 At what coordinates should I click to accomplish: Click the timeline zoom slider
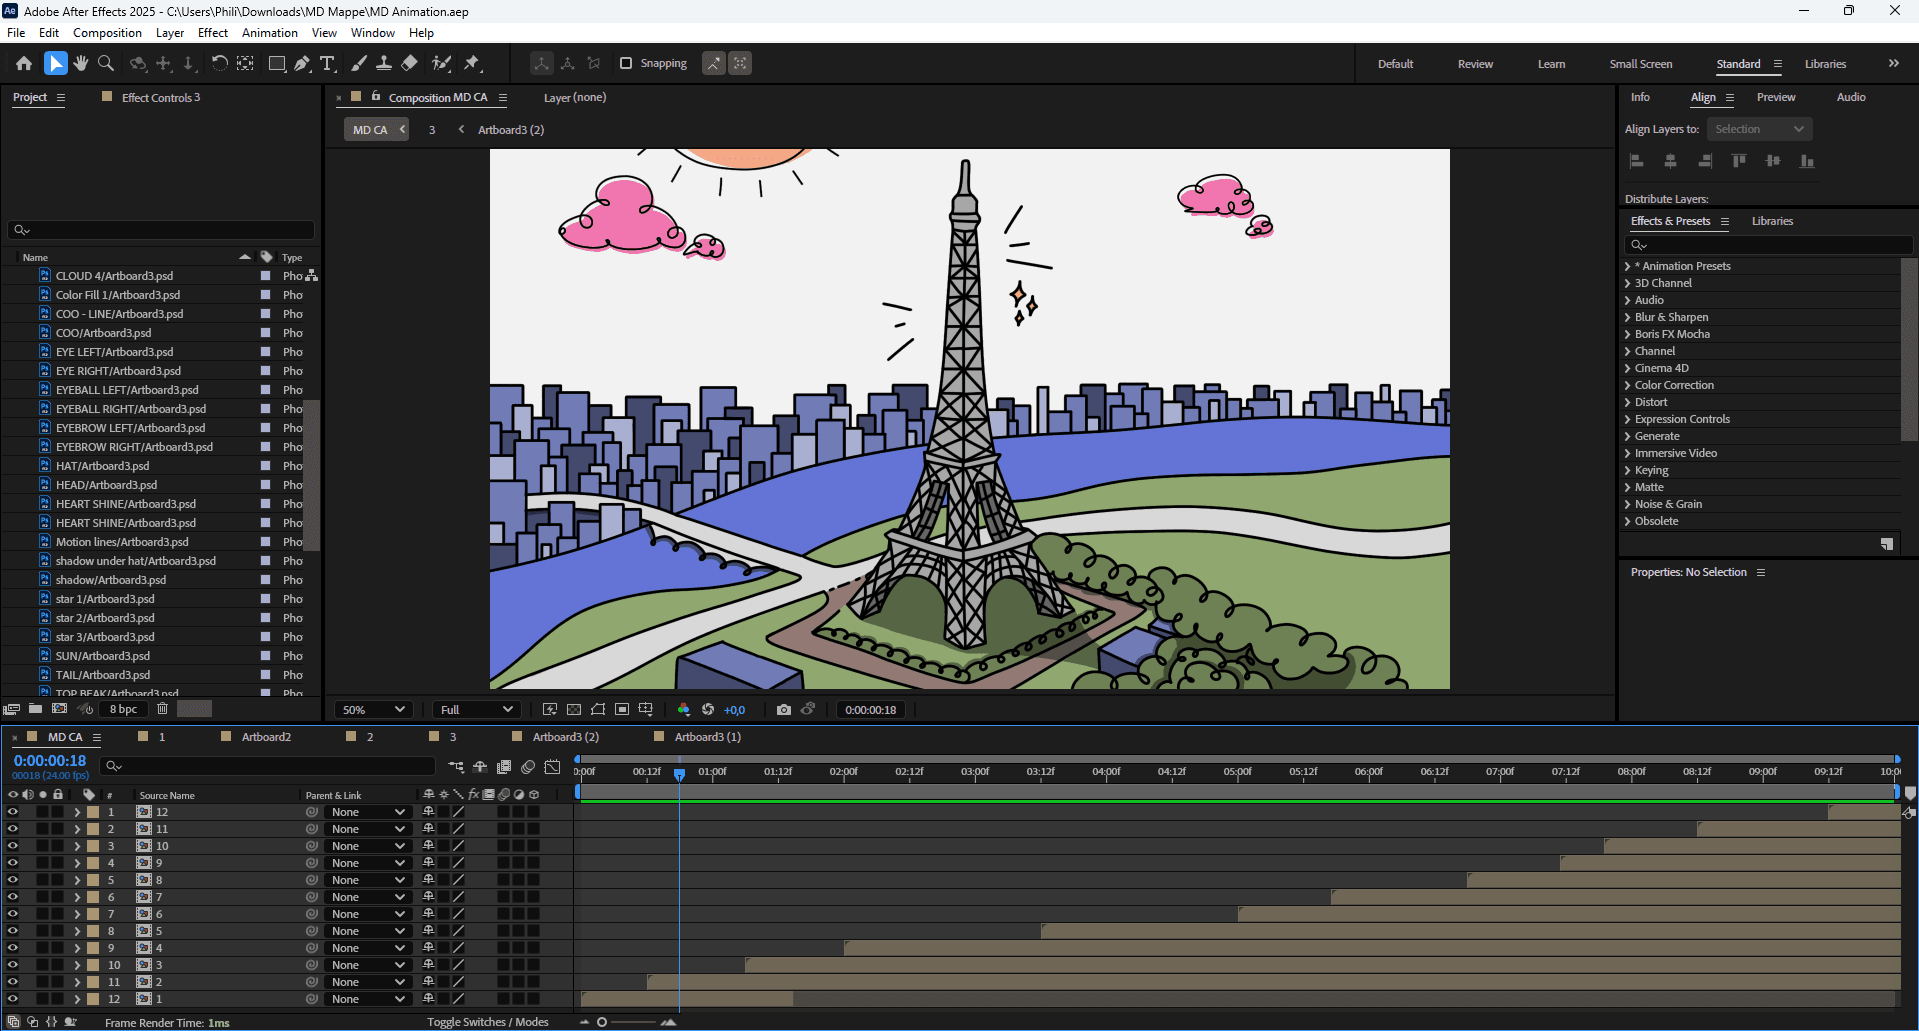(x=602, y=1022)
